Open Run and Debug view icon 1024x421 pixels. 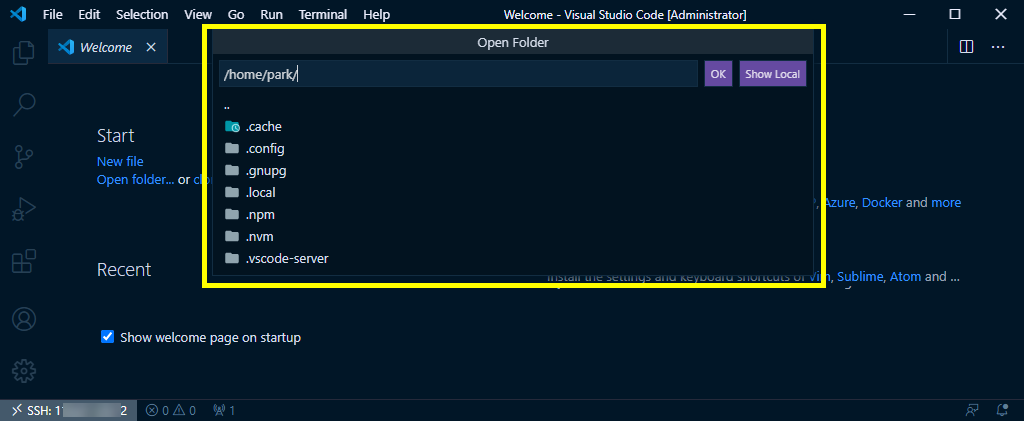tap(24, 210)
